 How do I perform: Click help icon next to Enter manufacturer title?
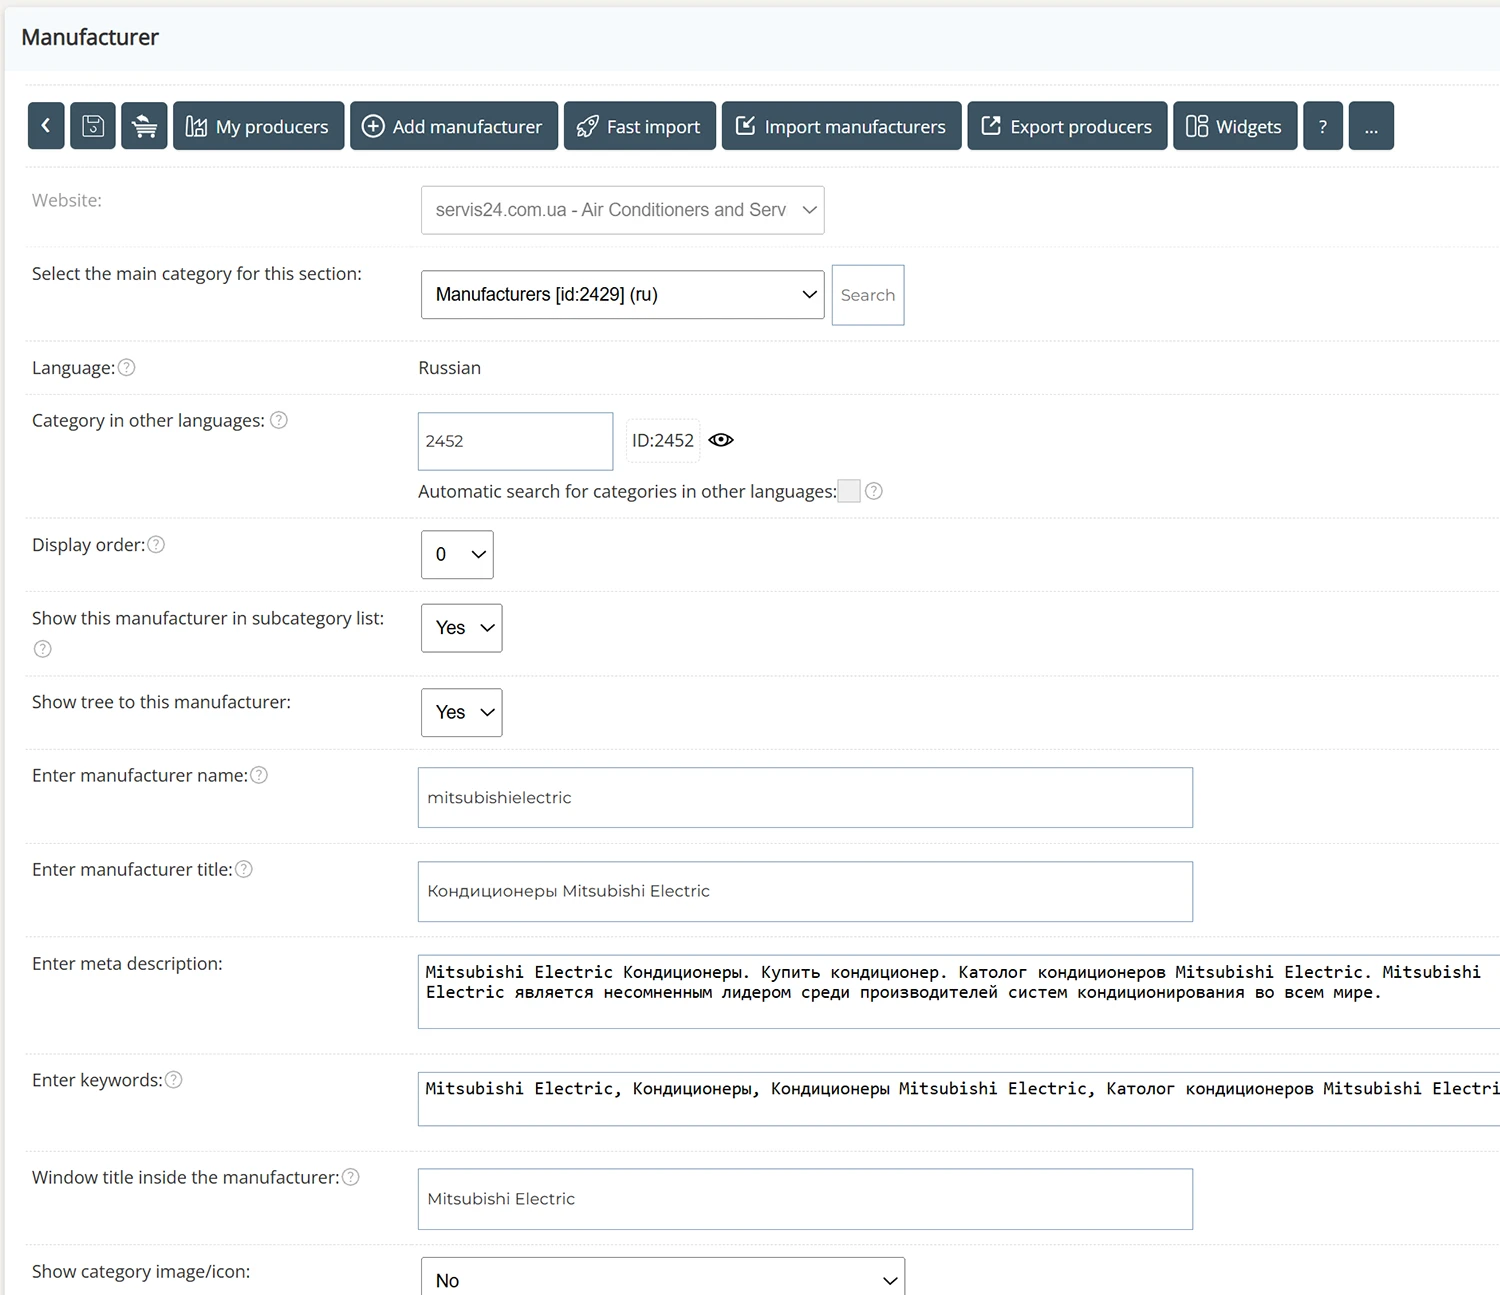244,869
